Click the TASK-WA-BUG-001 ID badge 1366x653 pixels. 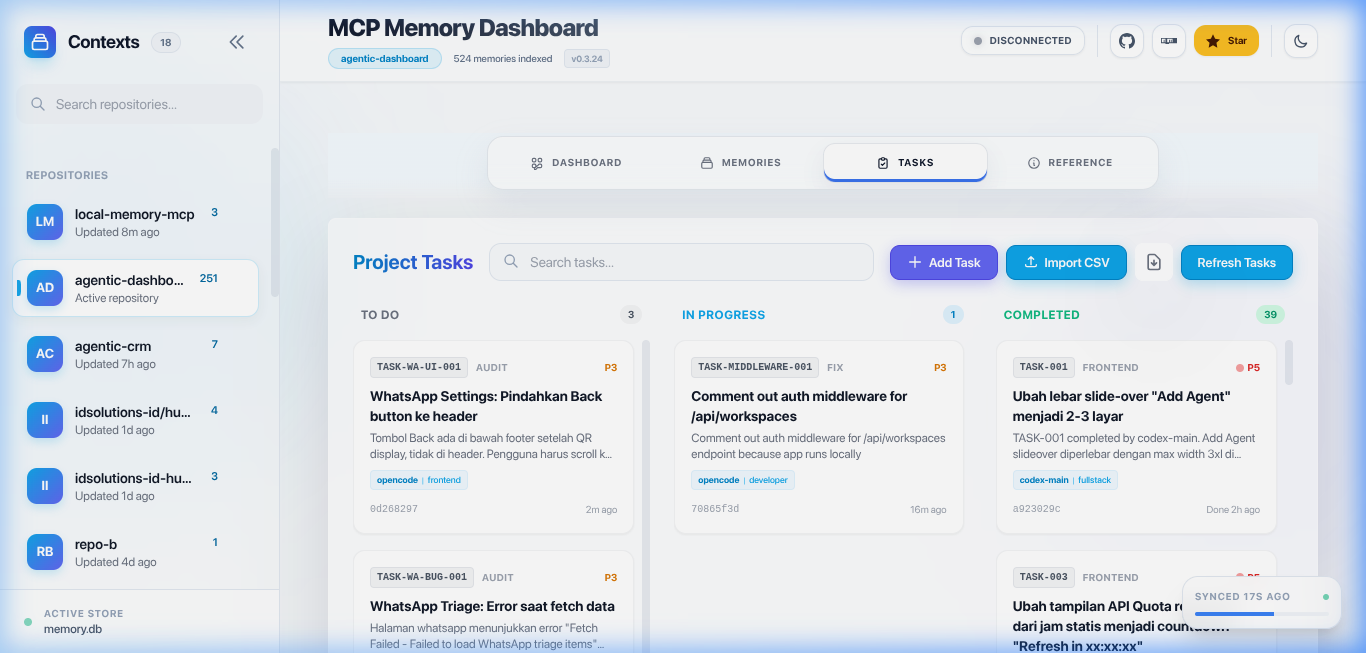(422, 577)
